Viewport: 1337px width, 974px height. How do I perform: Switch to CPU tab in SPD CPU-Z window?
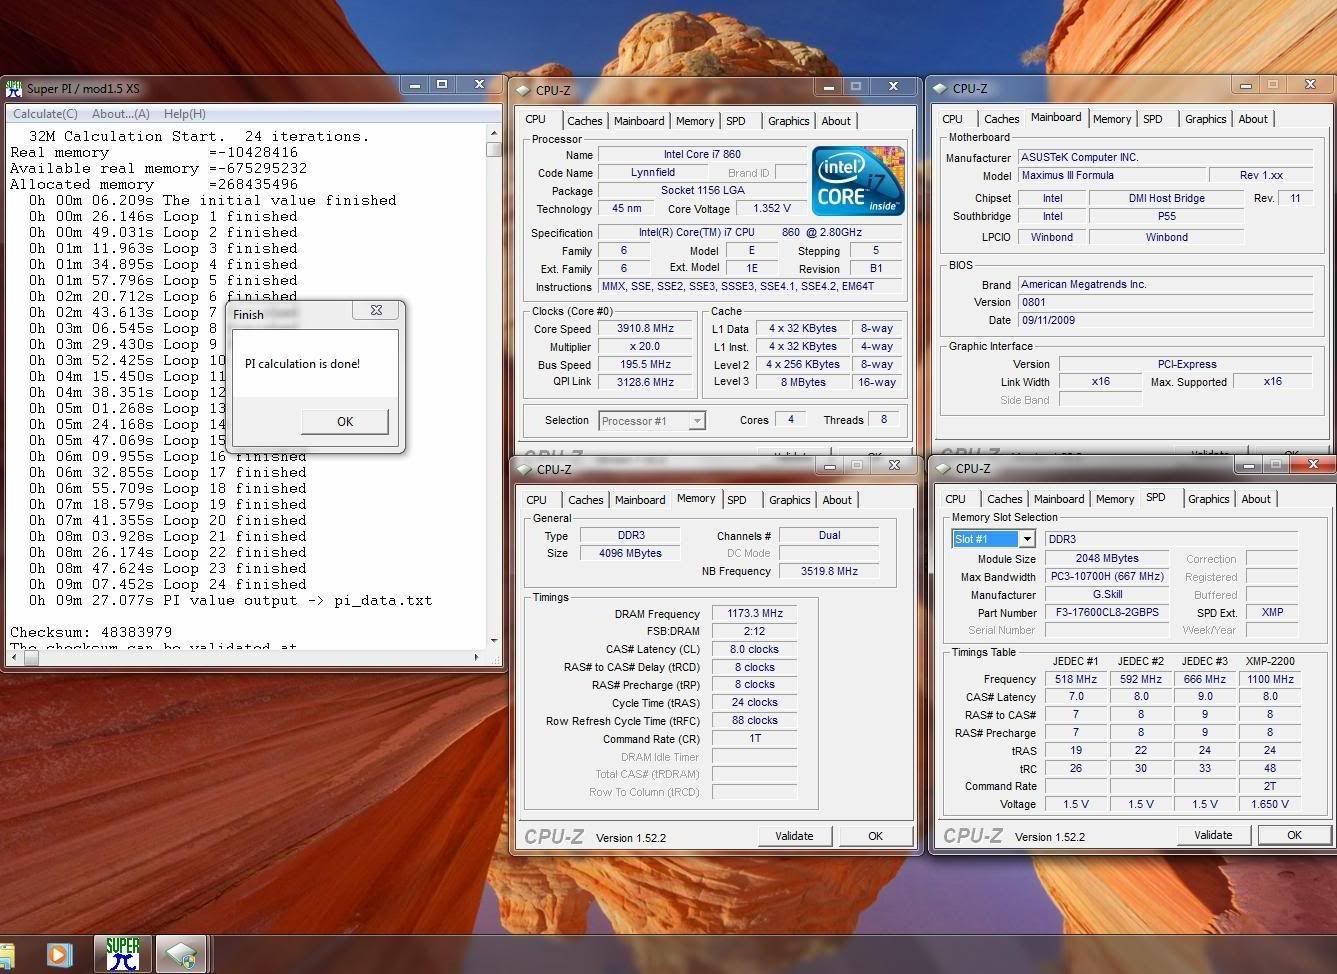[x=955, y=499]
